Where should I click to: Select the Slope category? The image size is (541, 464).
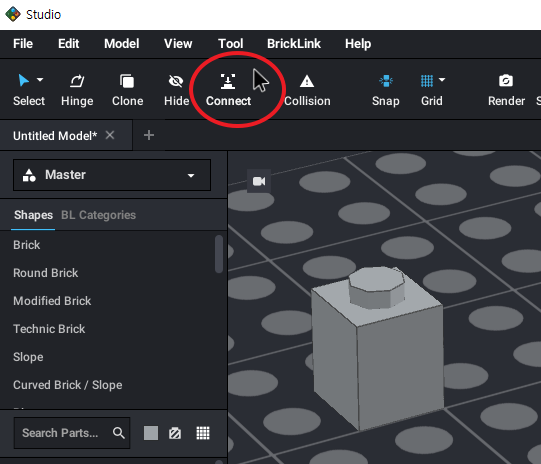[x=28, y=357]
